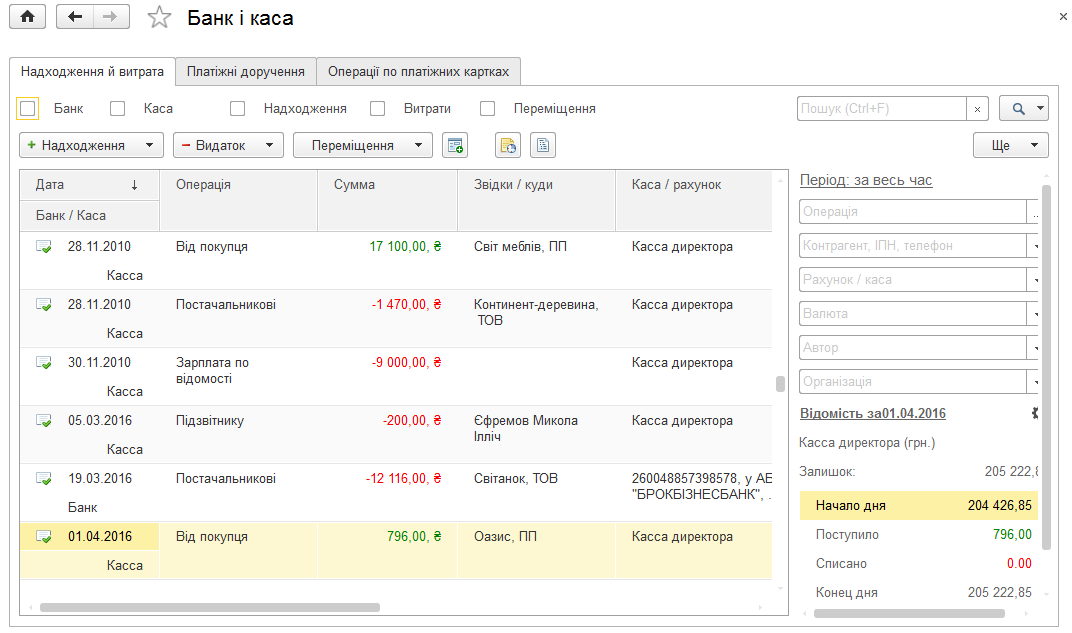
Task: Enable the Витрати filter checkbox
Action: [x=377, y=109]
